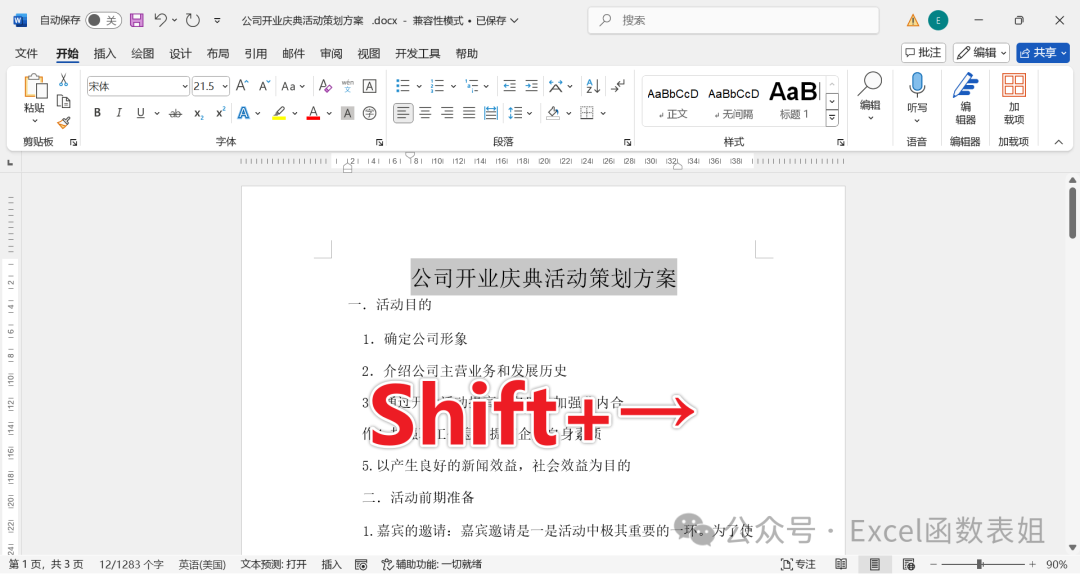Center align the paragraph

(x=425, y=113)
